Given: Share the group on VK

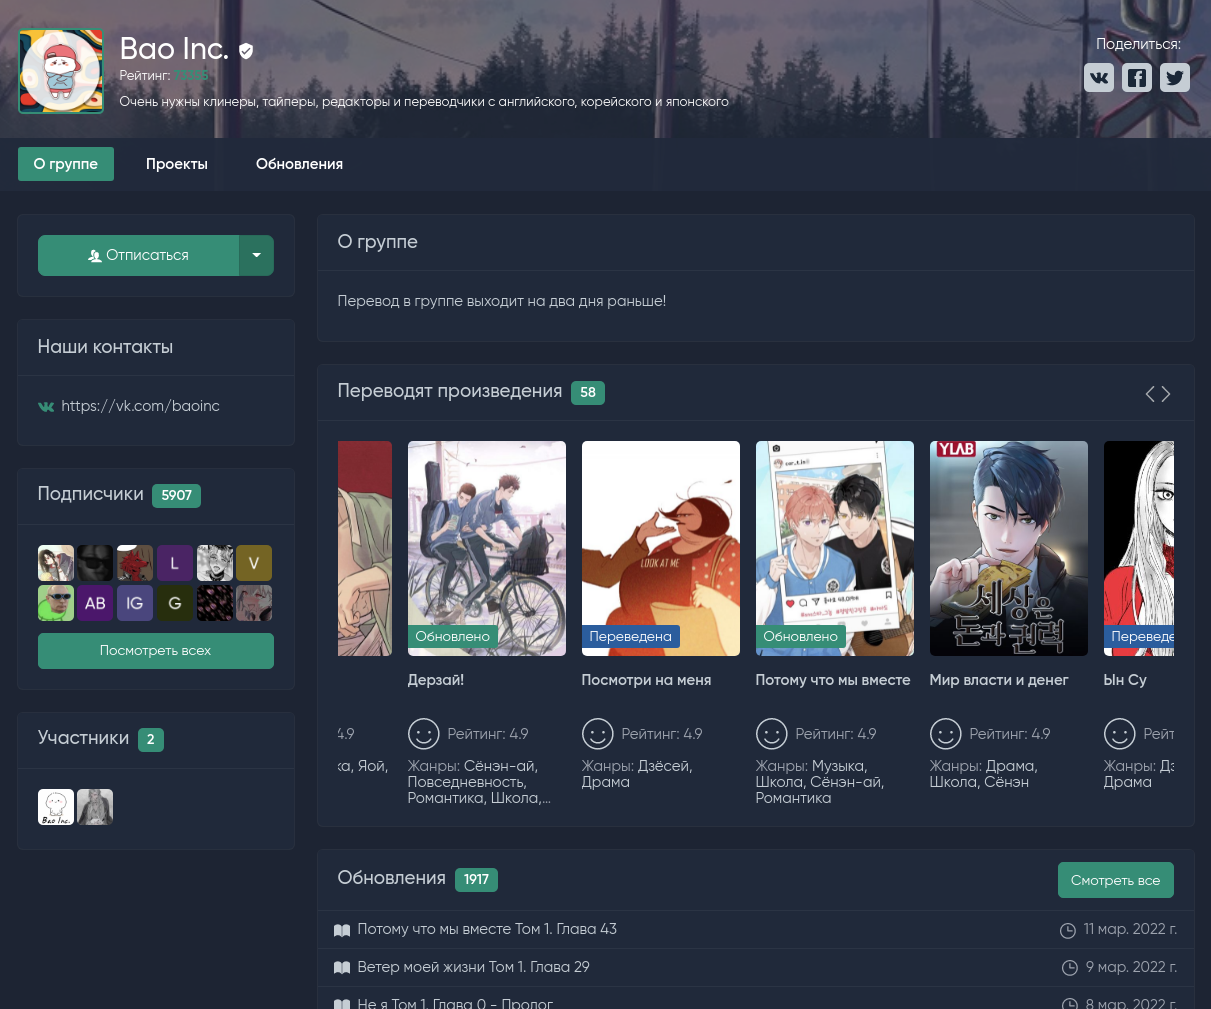Looking at the screenshot, I should click(x=1099, y=78).
